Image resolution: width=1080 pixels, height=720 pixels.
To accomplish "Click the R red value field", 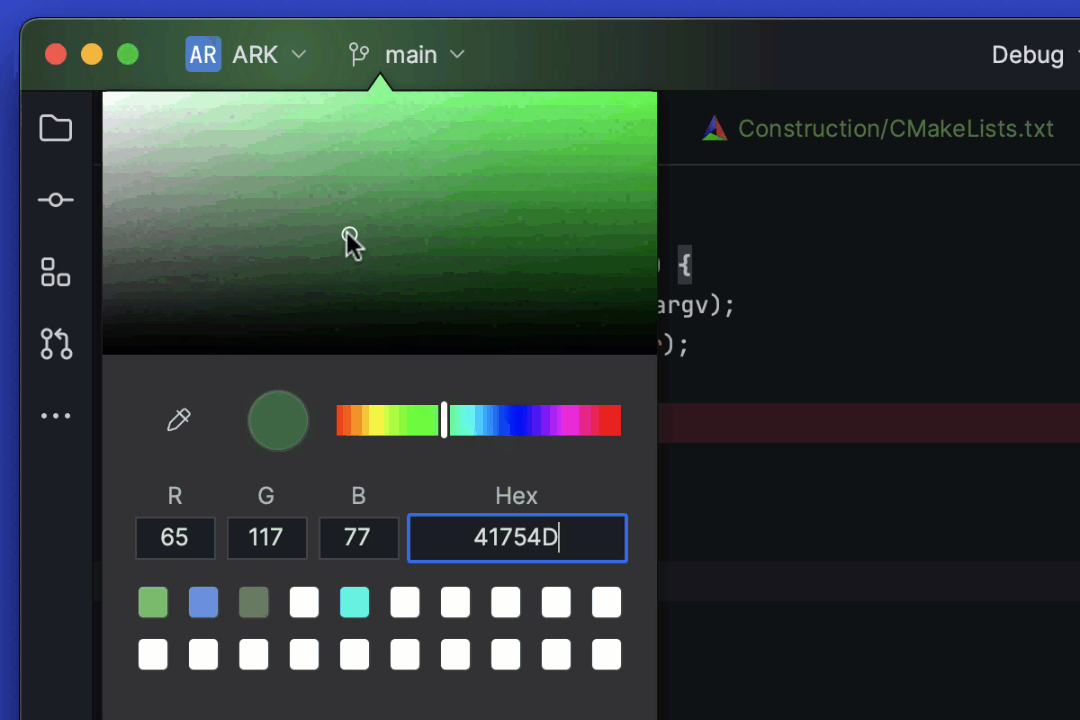I will (175, 538).
